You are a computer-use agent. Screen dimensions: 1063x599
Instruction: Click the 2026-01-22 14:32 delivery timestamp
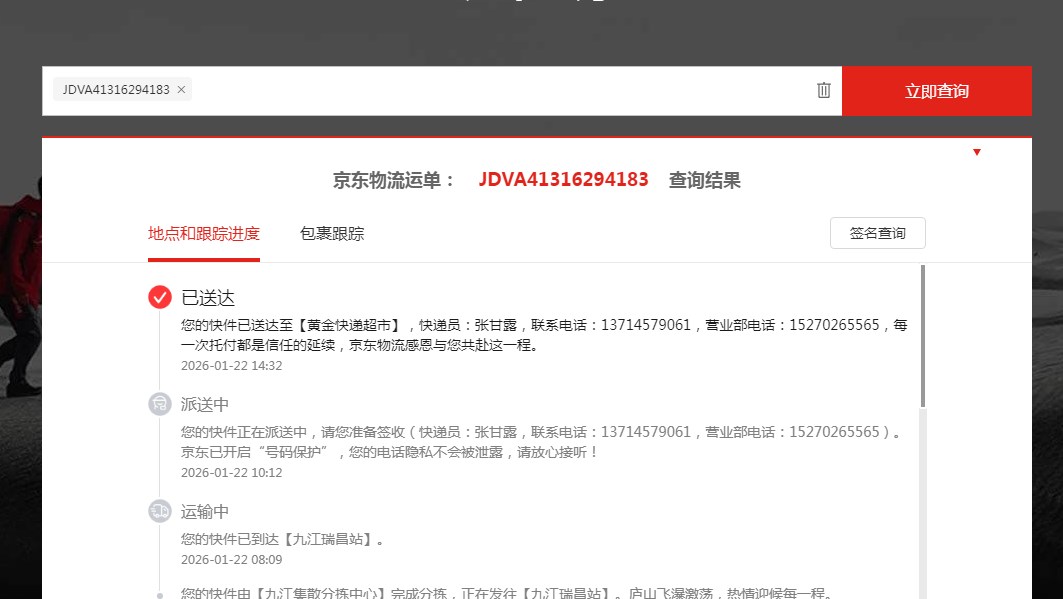[x=232, y=366]
